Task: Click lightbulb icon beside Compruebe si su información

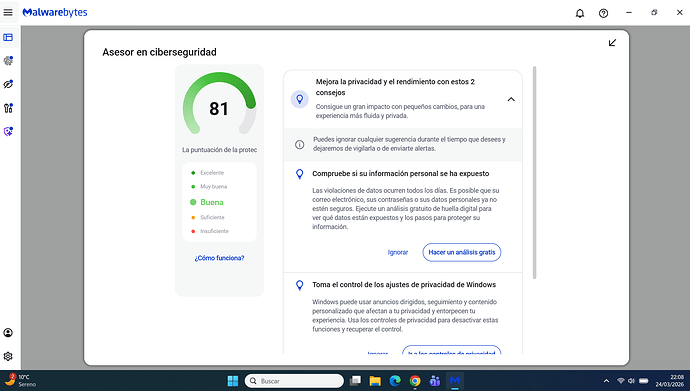Action: pos(300,174)
